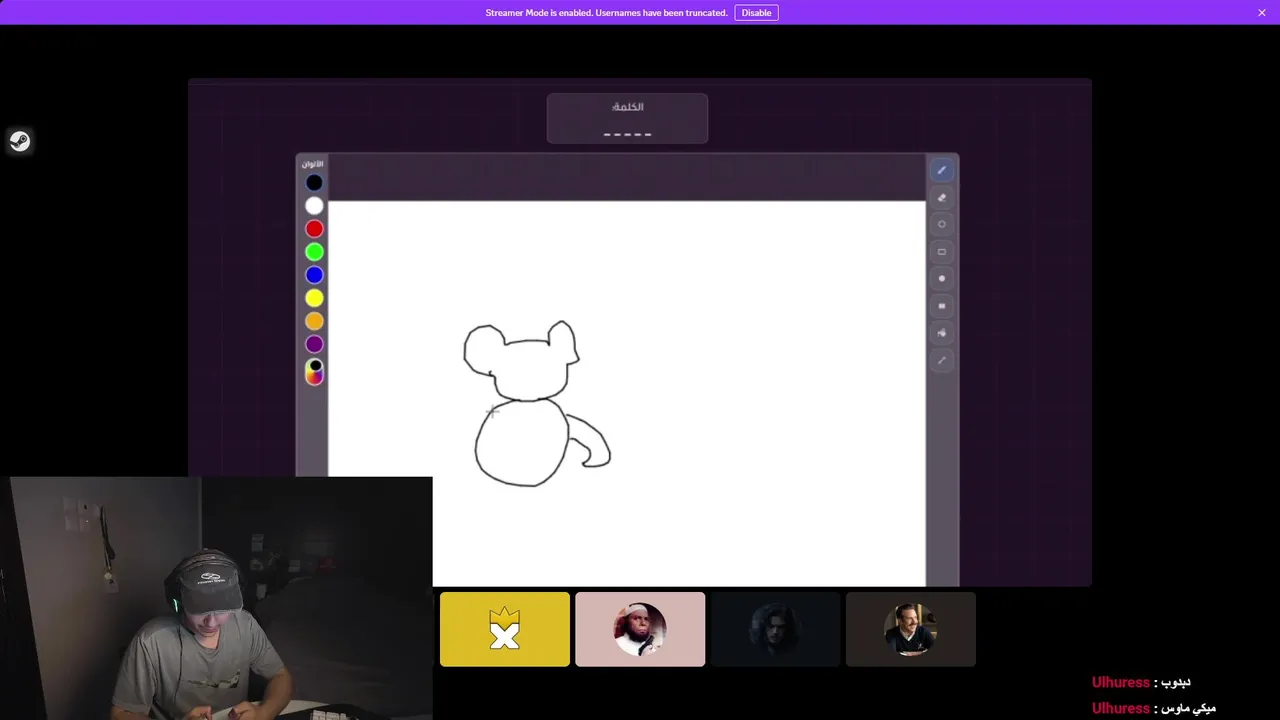Pick the green color swatch
1280x720 pixels.
coord(314,251)
